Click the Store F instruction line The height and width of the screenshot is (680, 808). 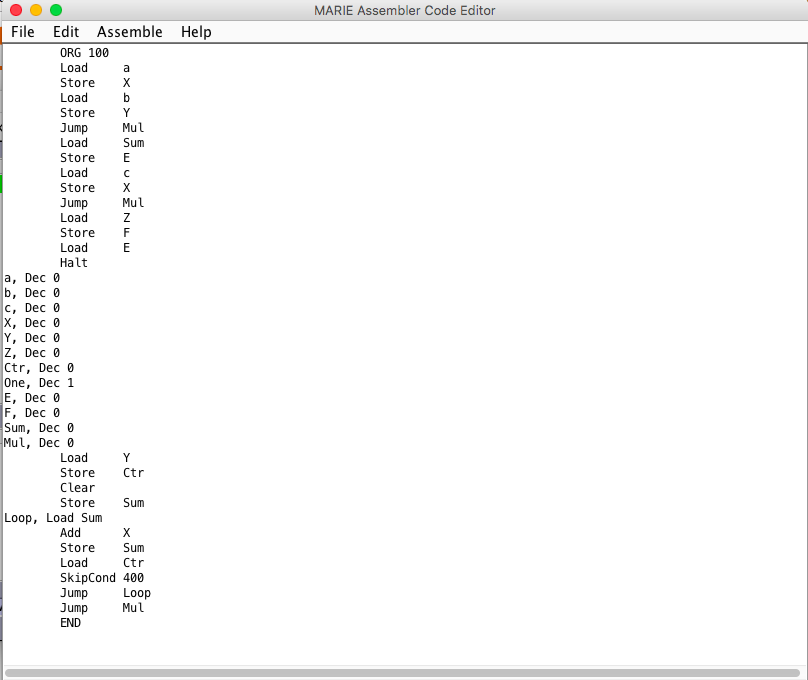pyautogui.click(x=98, y=232)
